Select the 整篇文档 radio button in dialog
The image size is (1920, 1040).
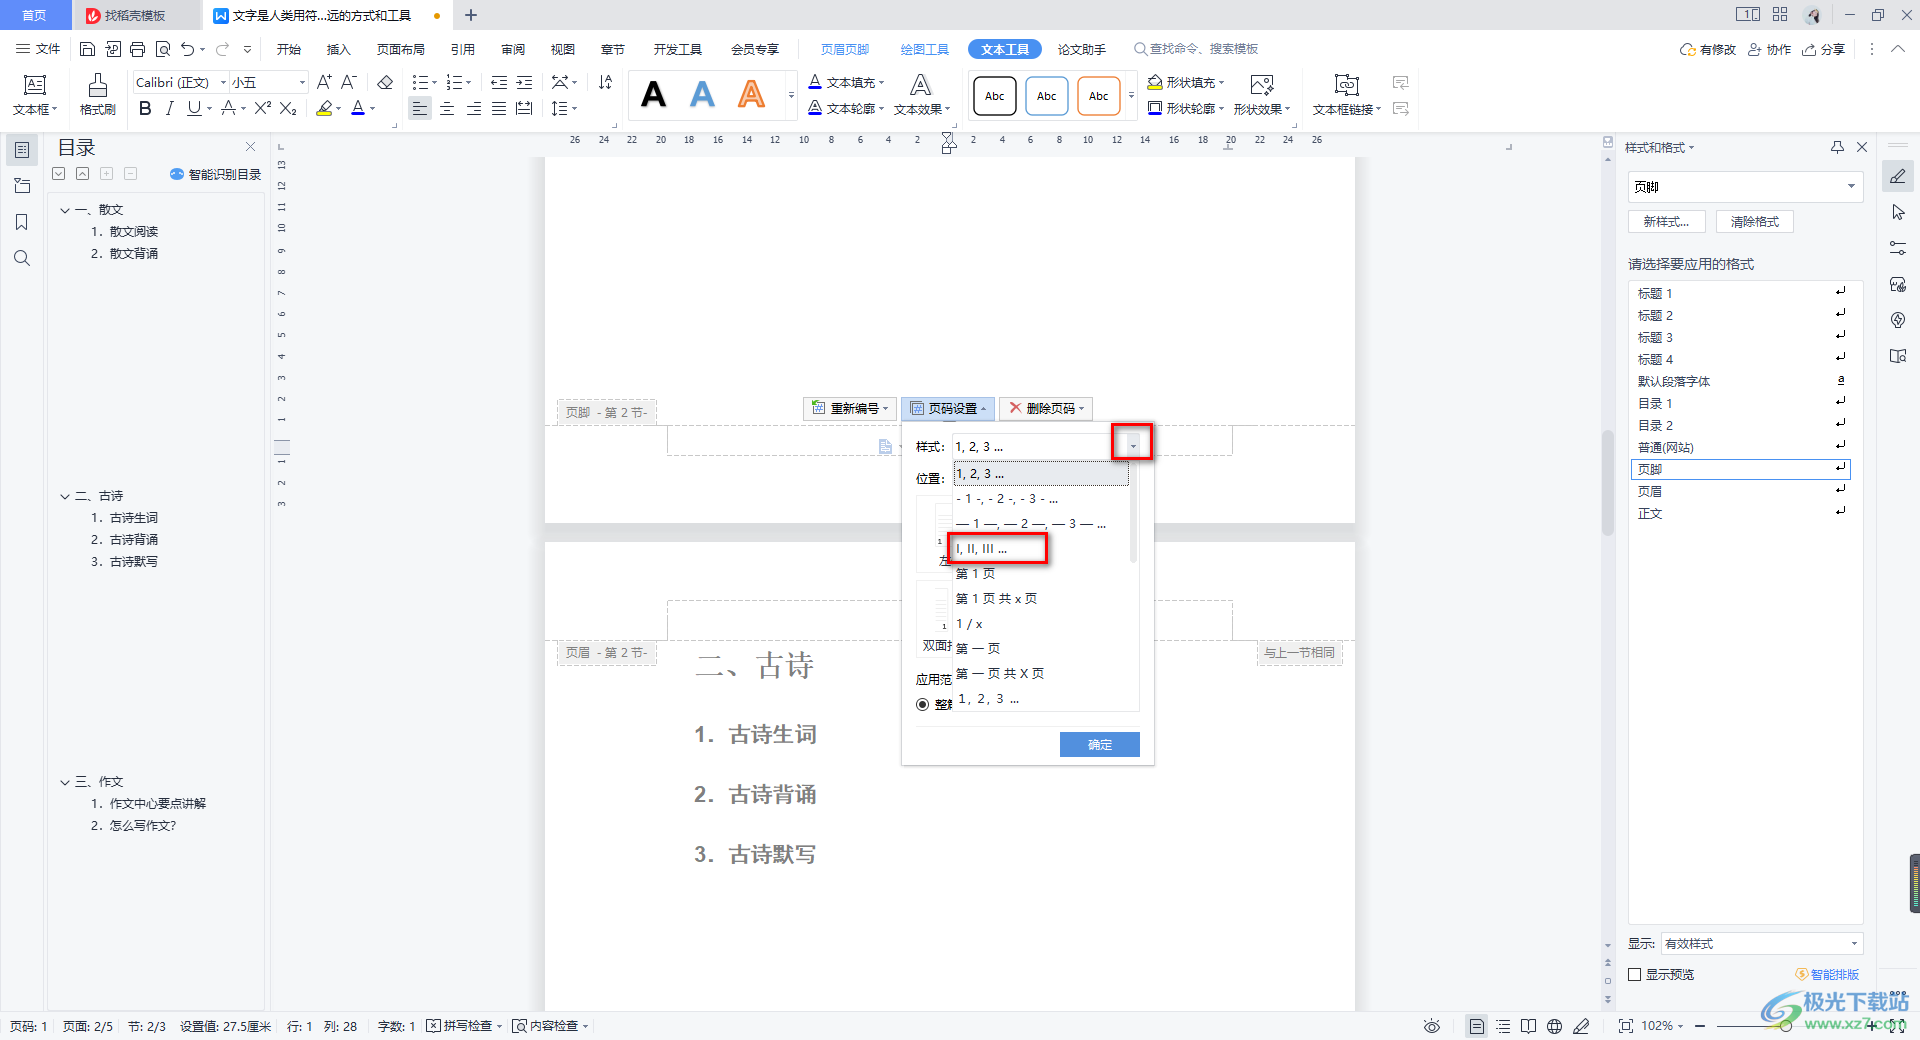(922, 704)
